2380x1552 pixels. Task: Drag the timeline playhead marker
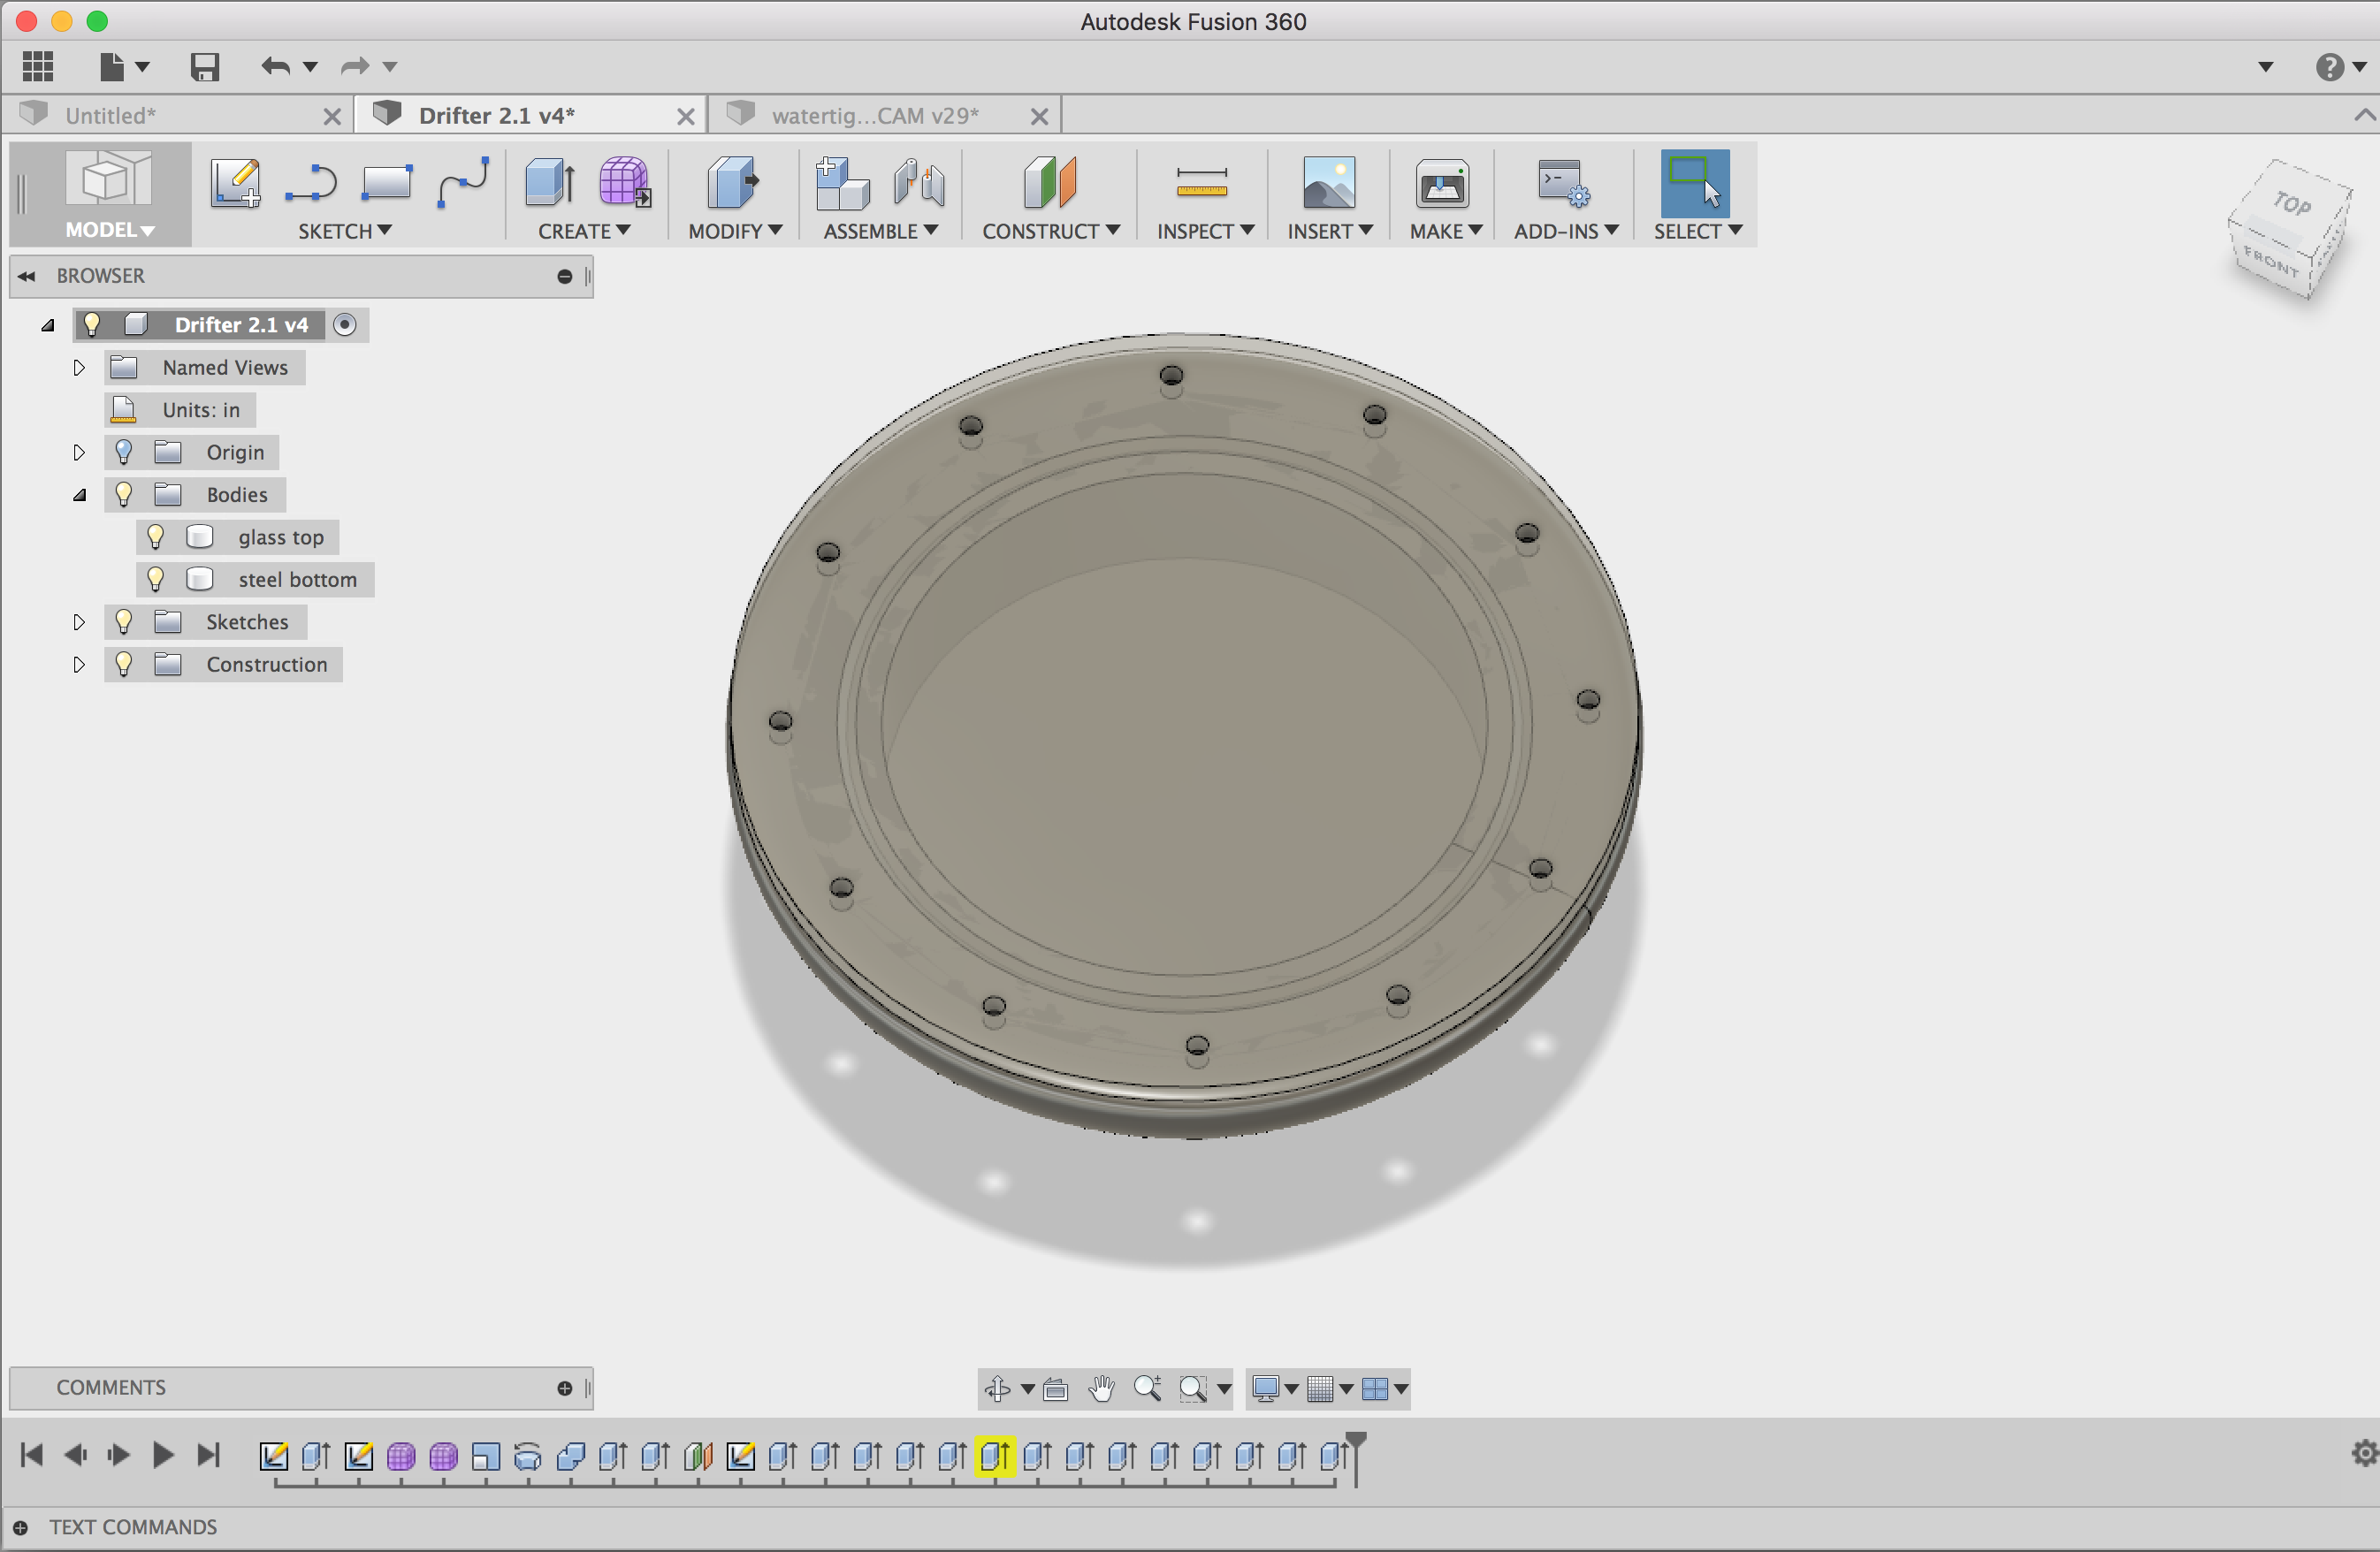1363,1442
